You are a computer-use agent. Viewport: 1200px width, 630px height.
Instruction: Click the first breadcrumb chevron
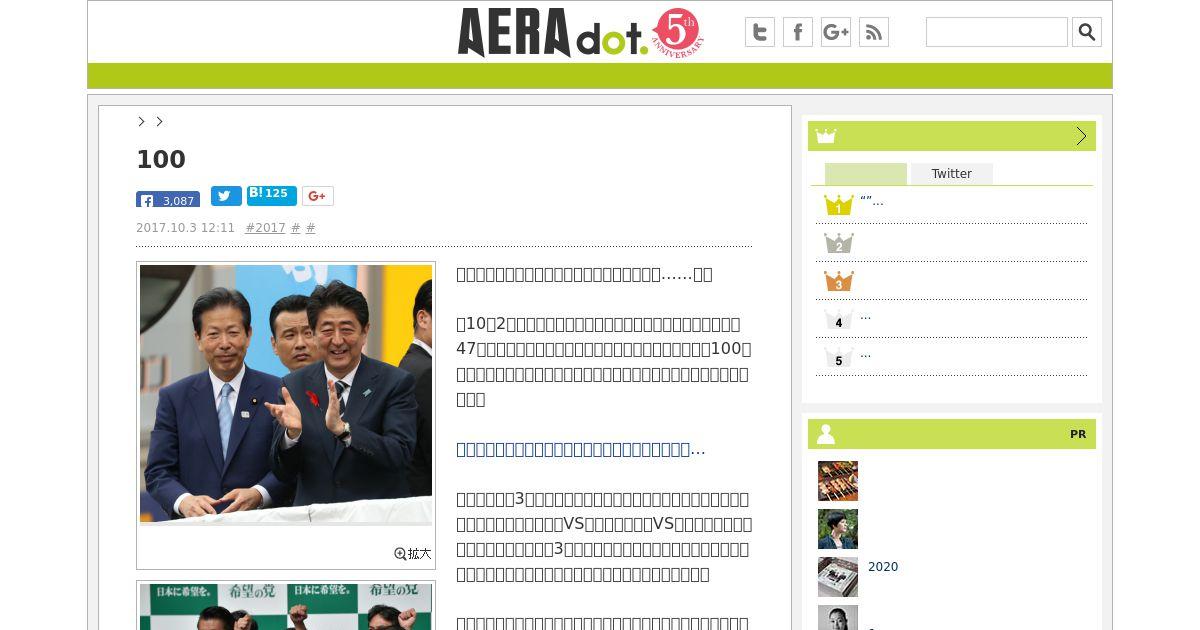pos(141,121)
